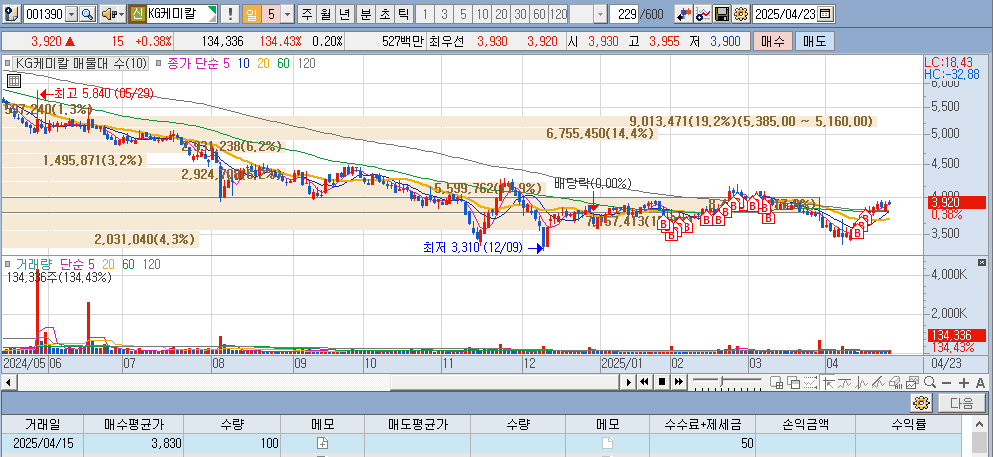
Task: Open trade journal settings gear icon
Action: [921, 403]
